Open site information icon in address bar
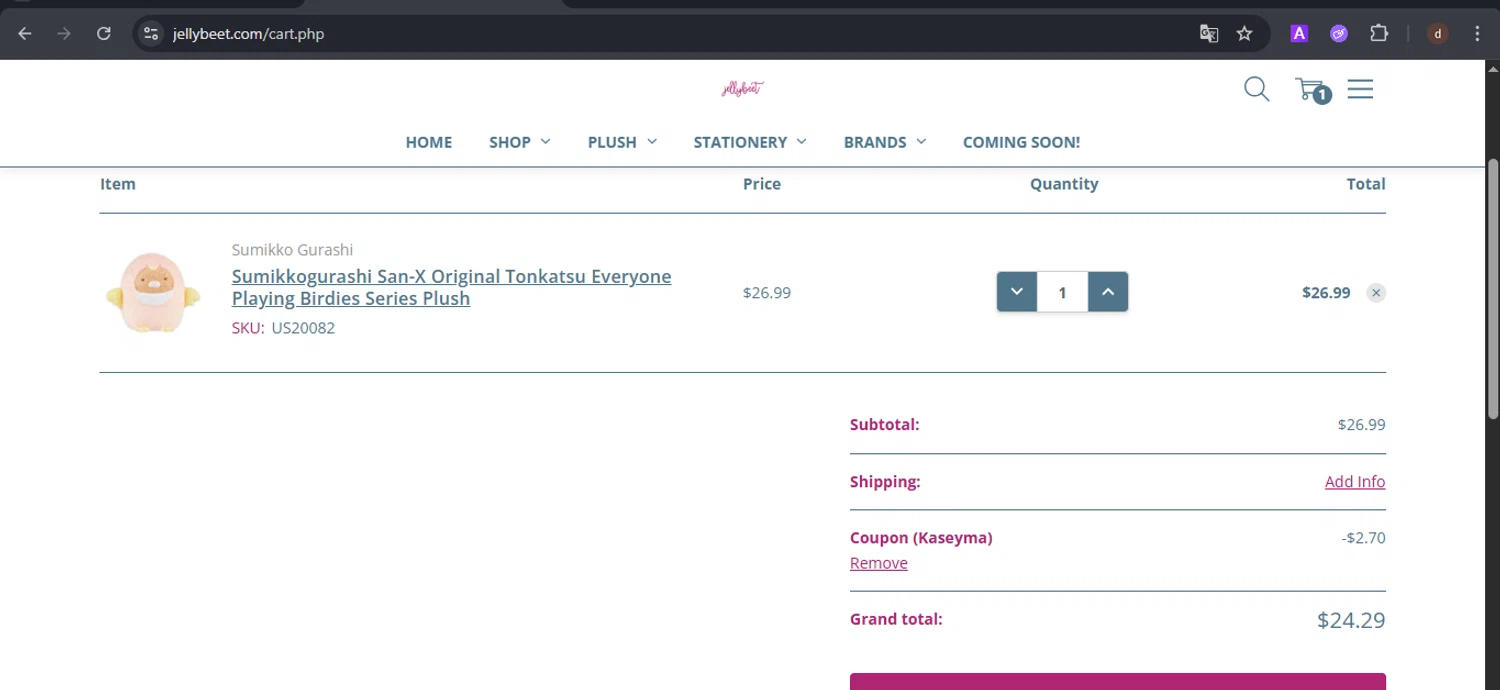 pos(151,34)
